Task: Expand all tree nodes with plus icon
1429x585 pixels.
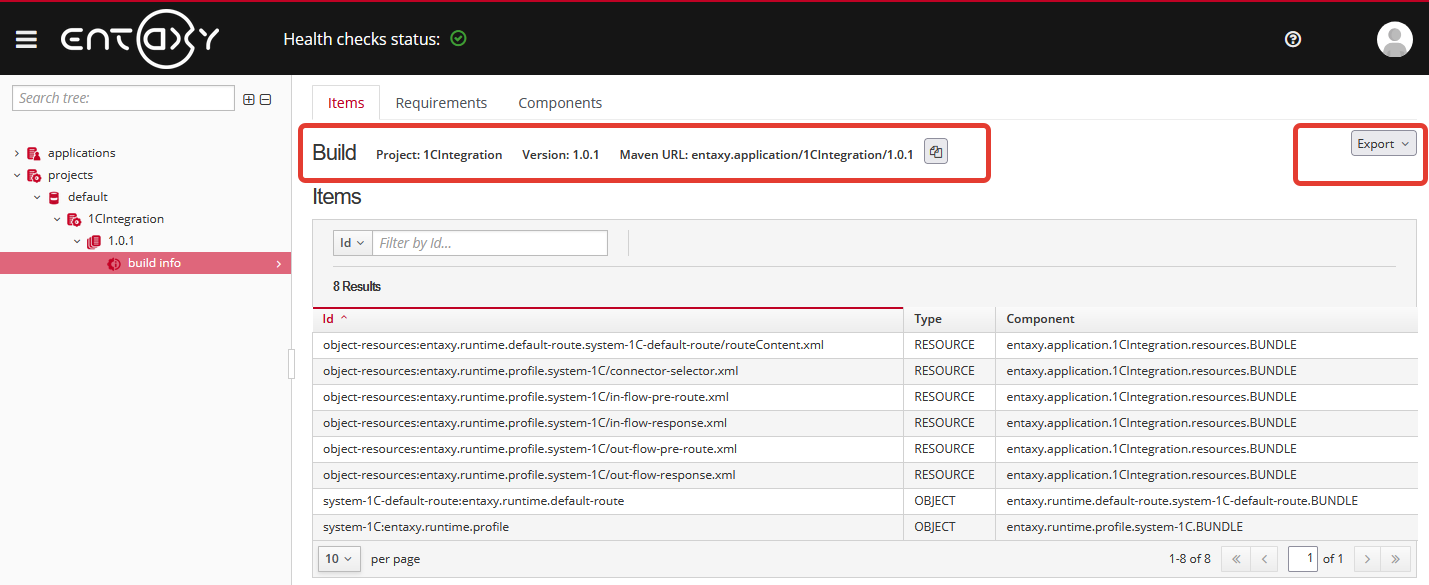Action: coord(249,99)
